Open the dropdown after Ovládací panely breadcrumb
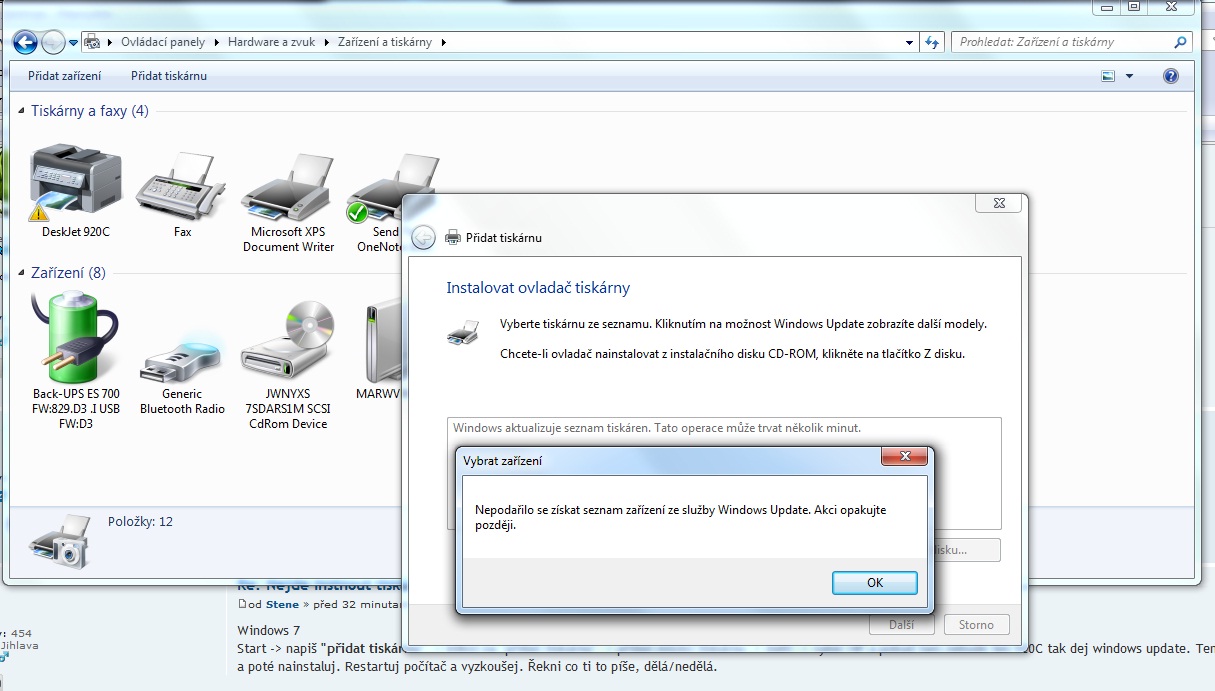This screenshot has height=691, width=1215. [216, 42]
